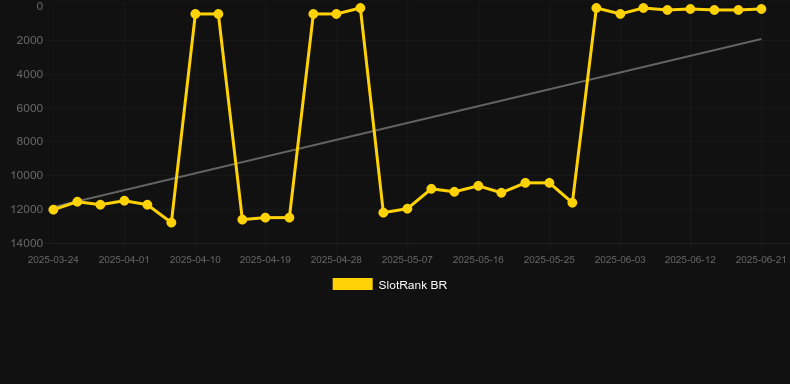Click the data point at 2025-03-24

tap(53, 210)
